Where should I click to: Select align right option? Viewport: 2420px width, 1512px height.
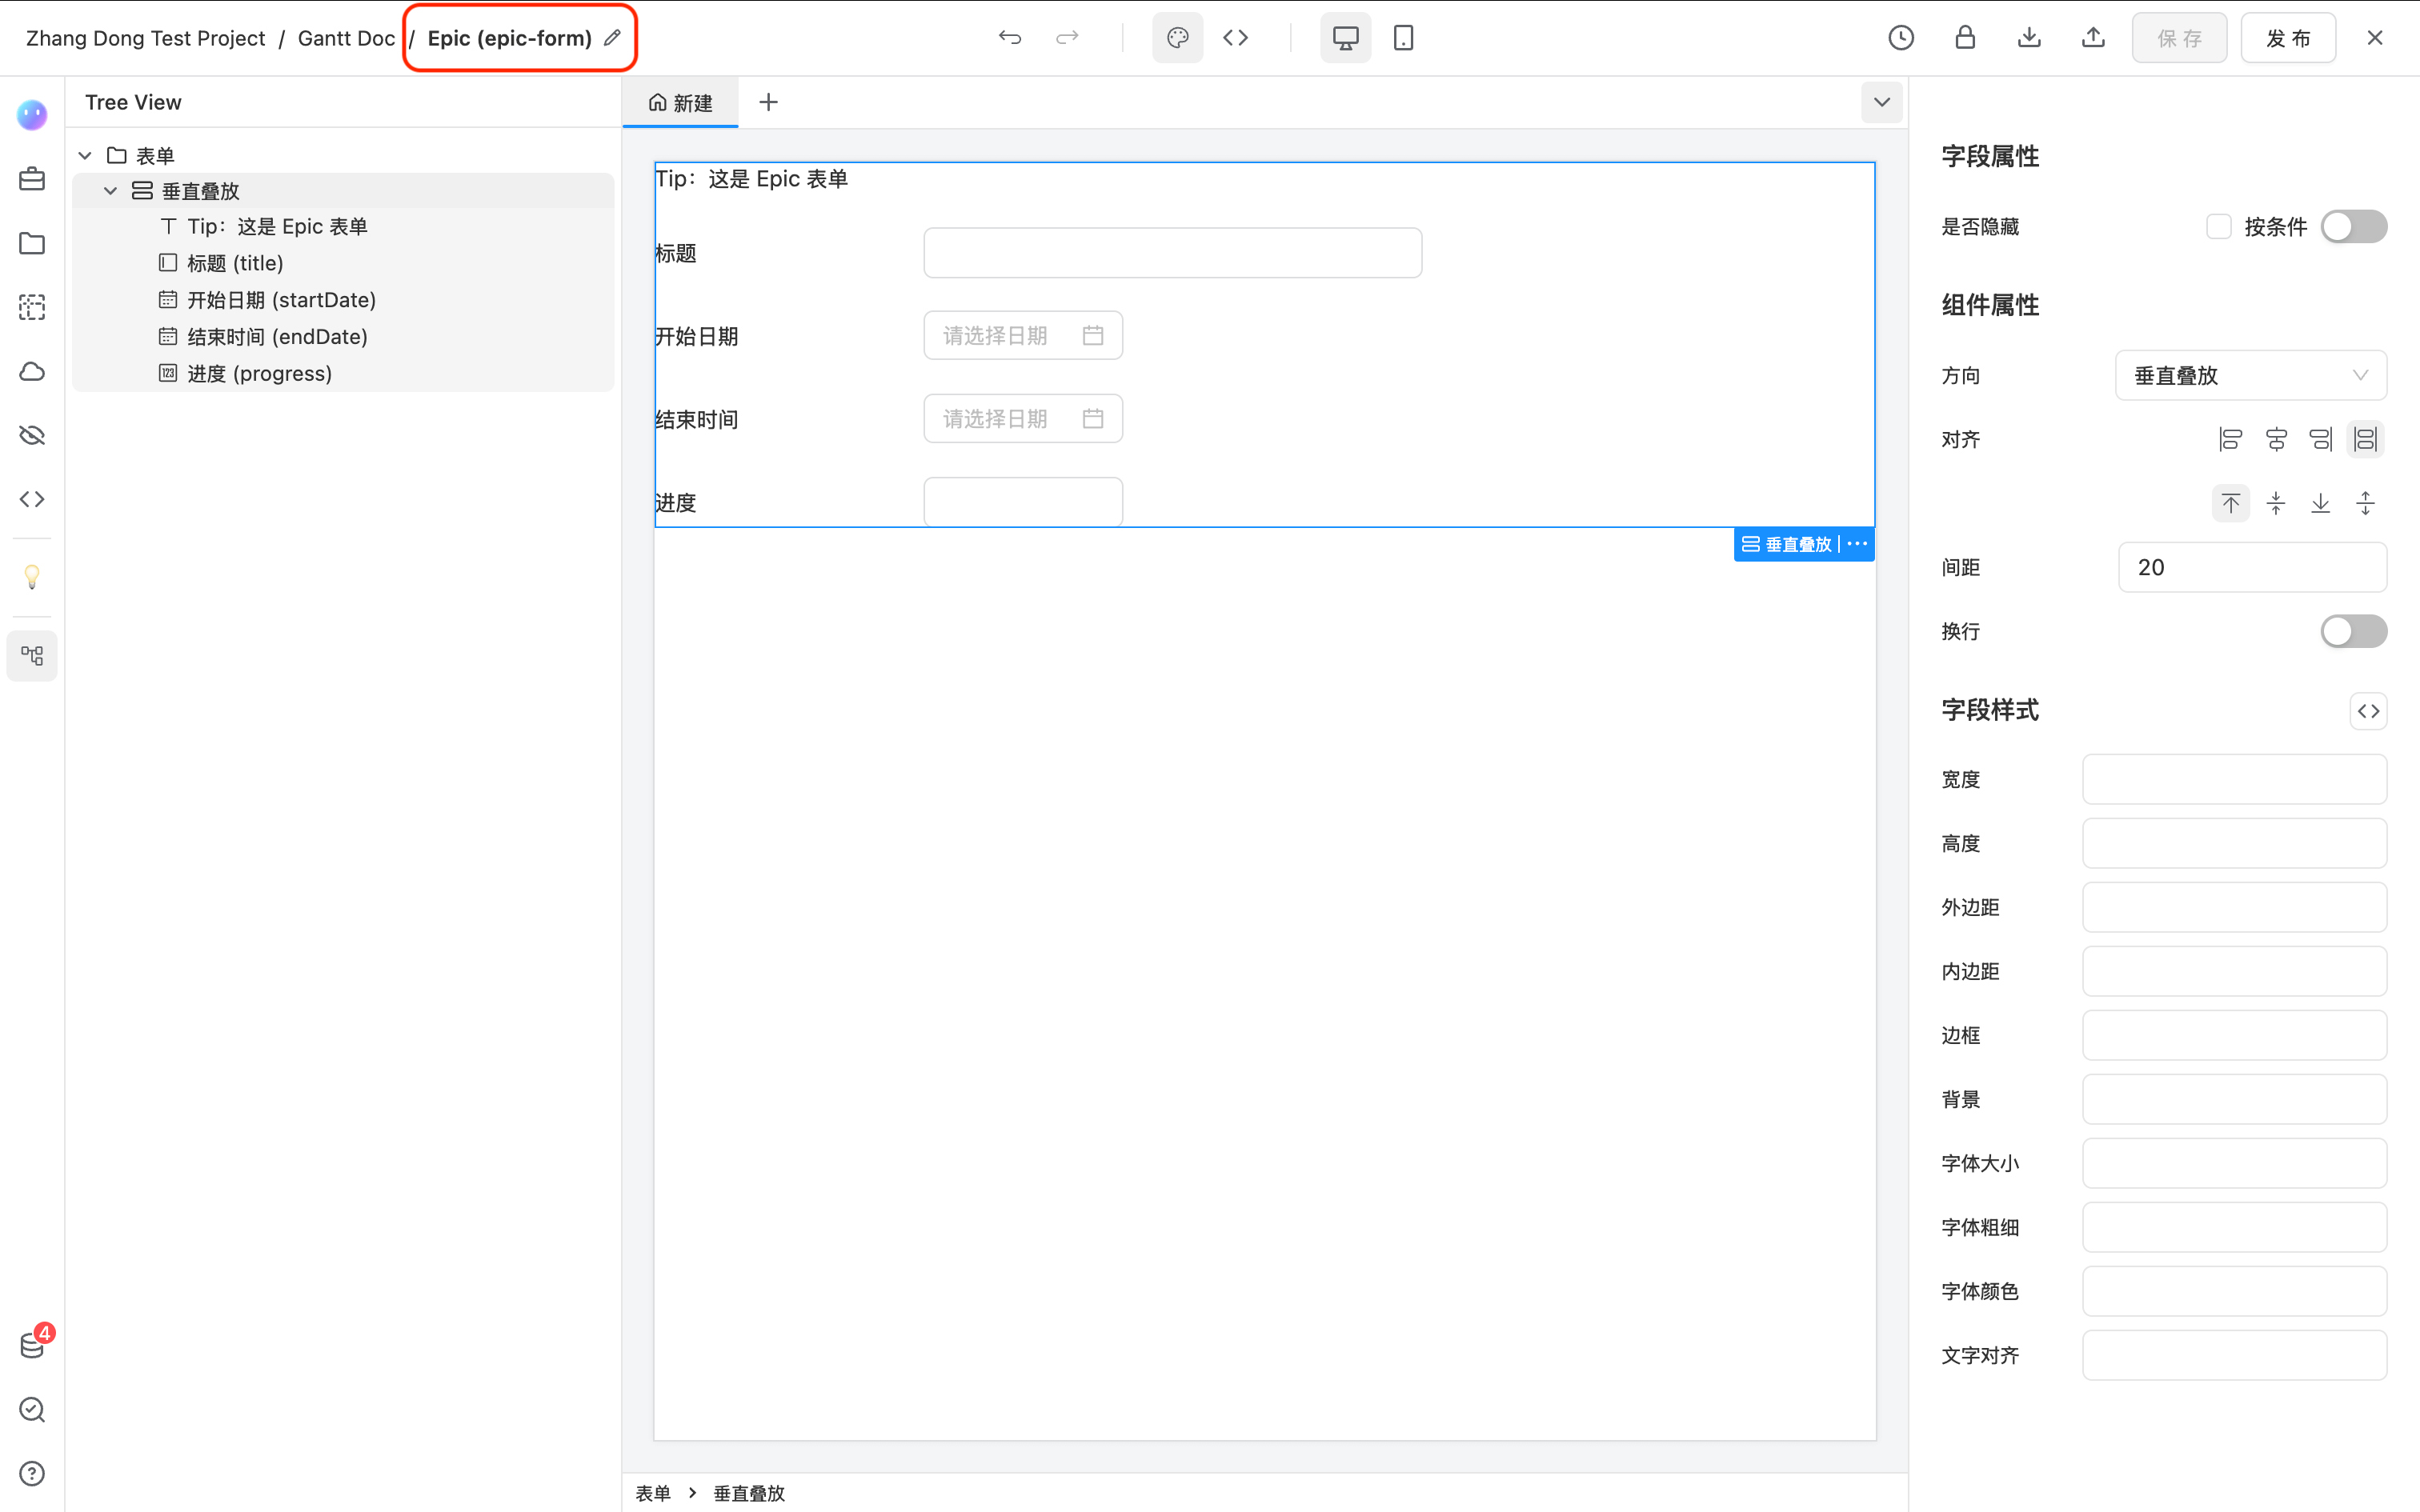2321,439
